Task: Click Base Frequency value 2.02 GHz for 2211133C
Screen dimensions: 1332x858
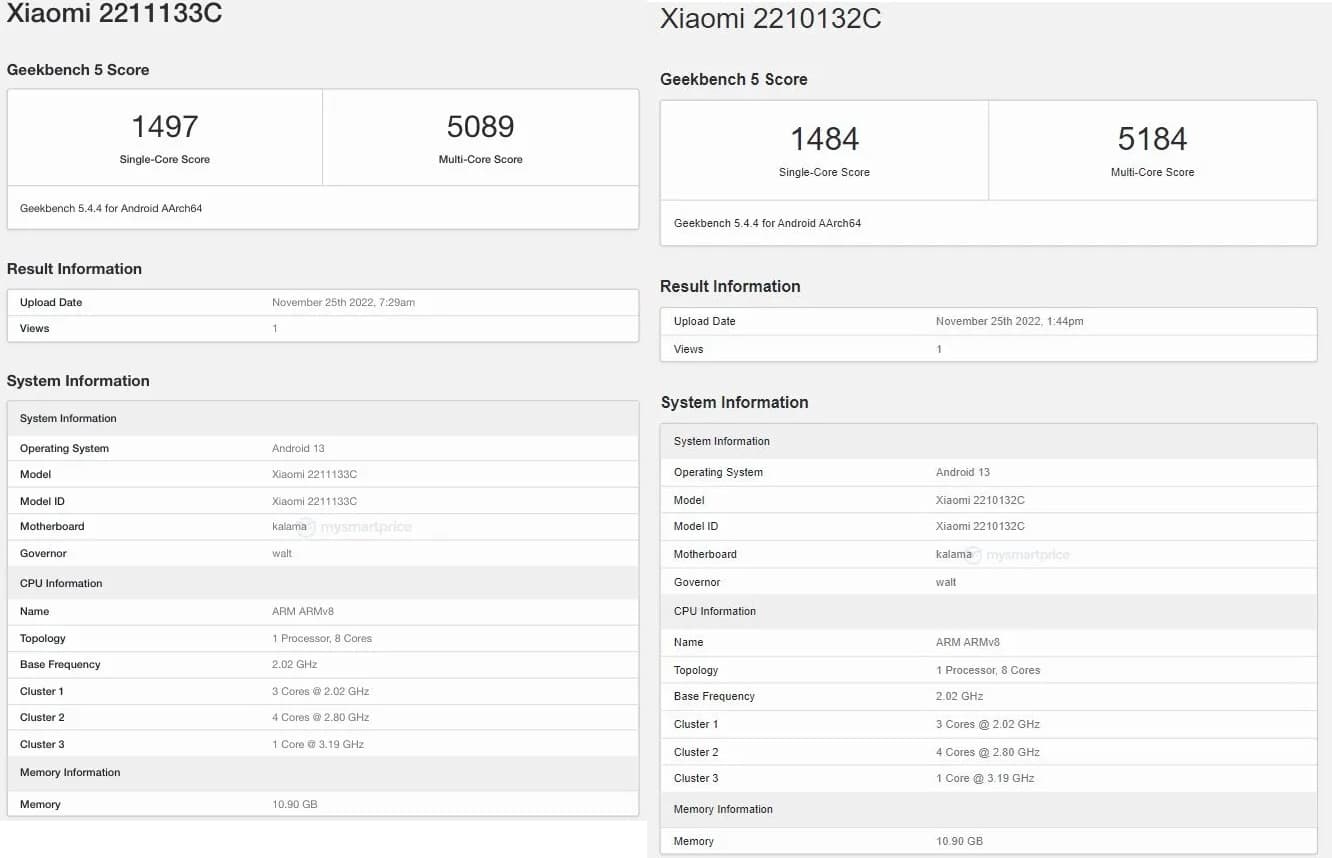Action: point(294,664)
